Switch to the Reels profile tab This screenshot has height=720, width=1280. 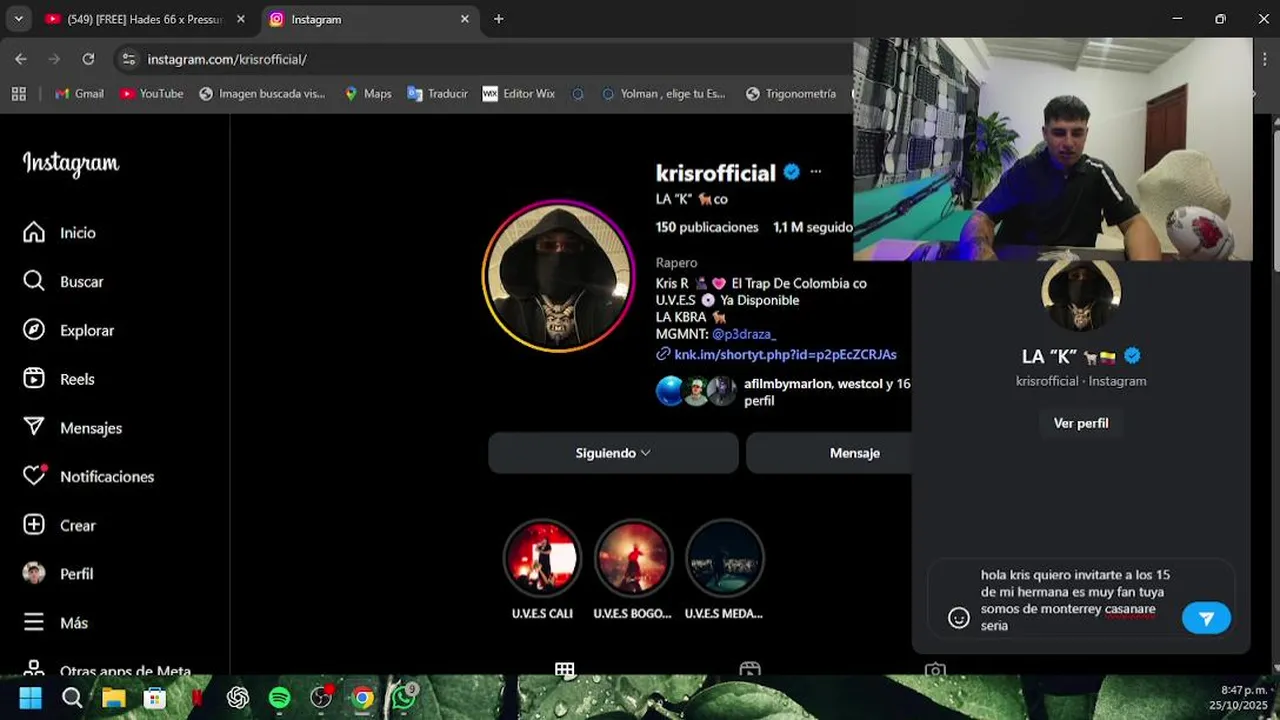tap(750, 668)
